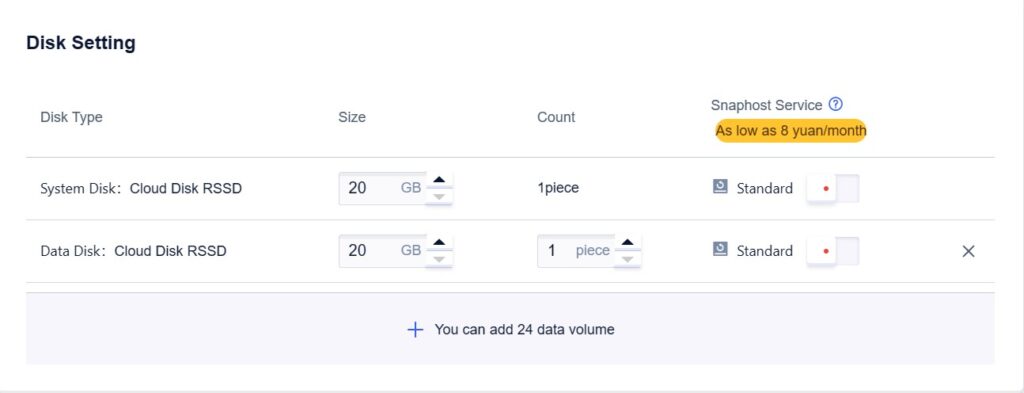The height and width of the screenshot is (393, 1024).
Task: Toggle System Disk Standard snapshot switch
Action: point(833,189)
